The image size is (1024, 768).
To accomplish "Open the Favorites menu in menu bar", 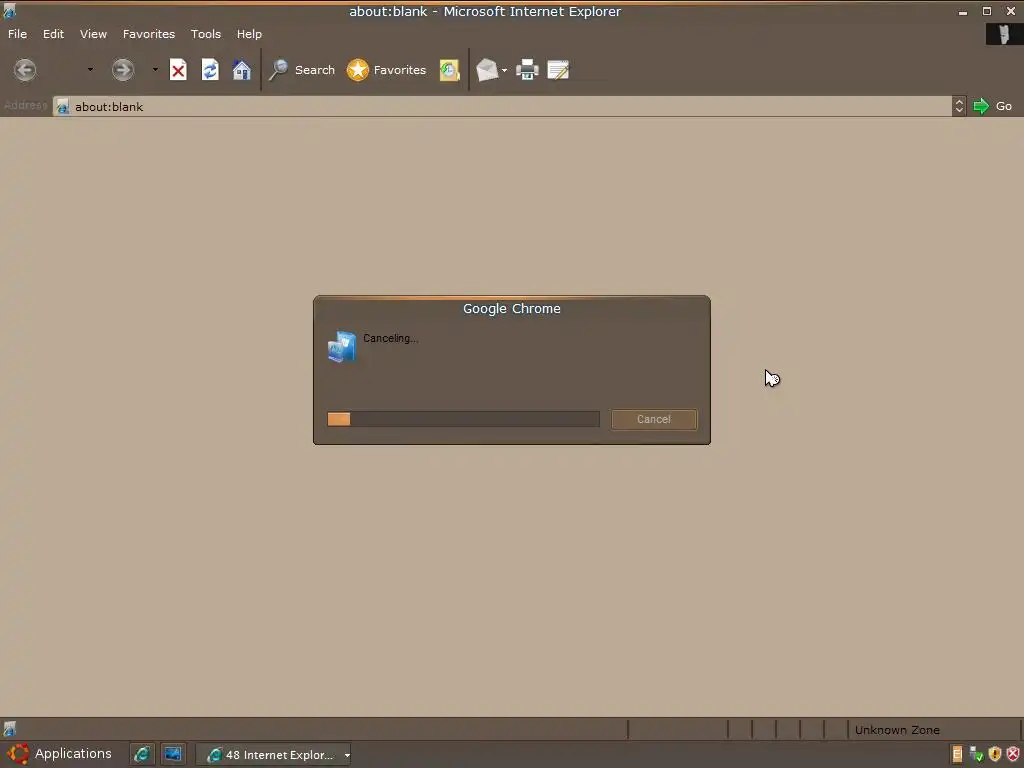I will [149, 34].
